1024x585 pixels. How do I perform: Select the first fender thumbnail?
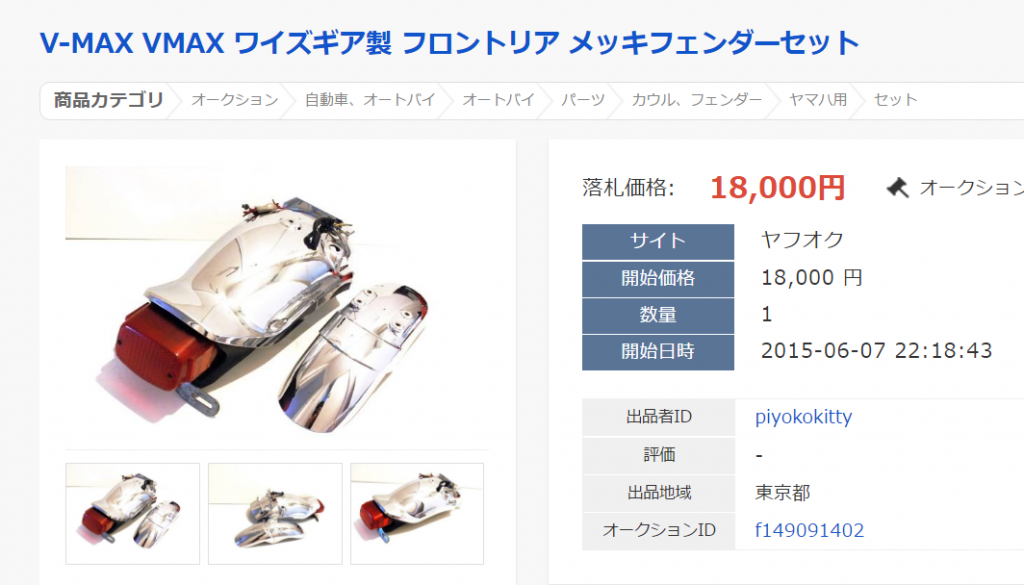point(133,514)
